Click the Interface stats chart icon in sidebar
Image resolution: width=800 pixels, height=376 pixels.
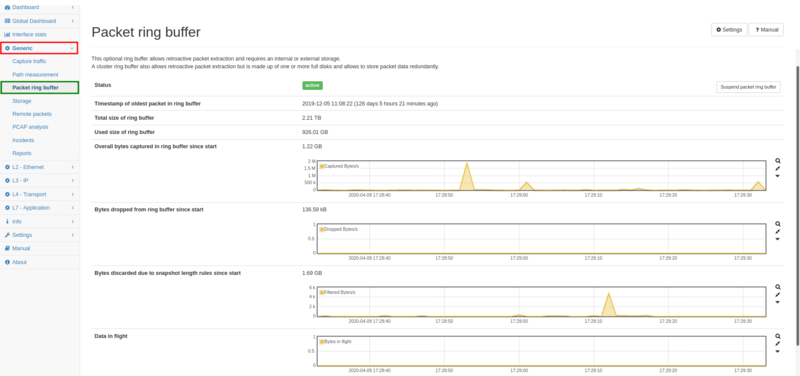(x=7, y=34)
